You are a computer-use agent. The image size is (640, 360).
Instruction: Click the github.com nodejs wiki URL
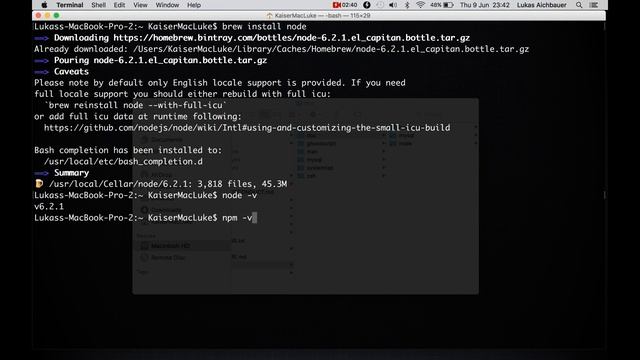tap(247, 128)
